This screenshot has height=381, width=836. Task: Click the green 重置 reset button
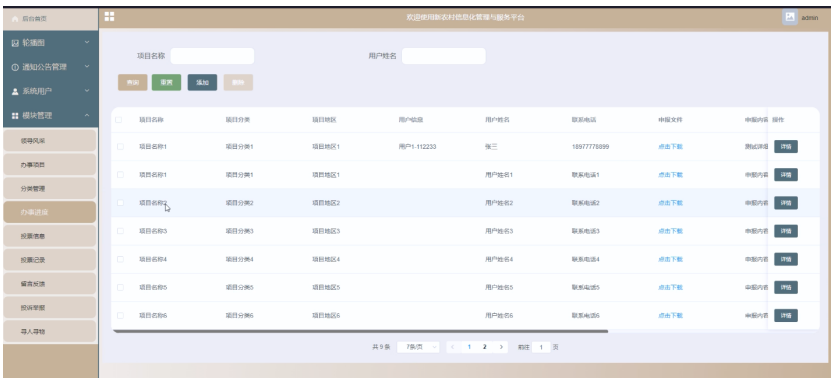click(x=166, y=83)
